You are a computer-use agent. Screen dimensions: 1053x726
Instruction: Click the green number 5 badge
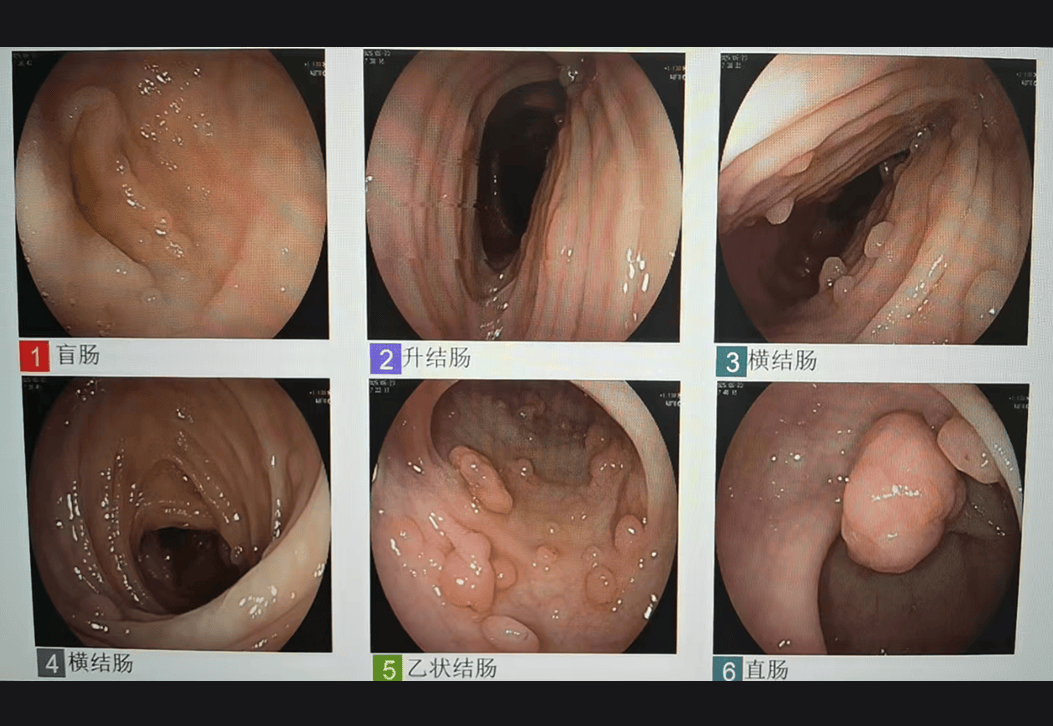(x=387, y=668)
